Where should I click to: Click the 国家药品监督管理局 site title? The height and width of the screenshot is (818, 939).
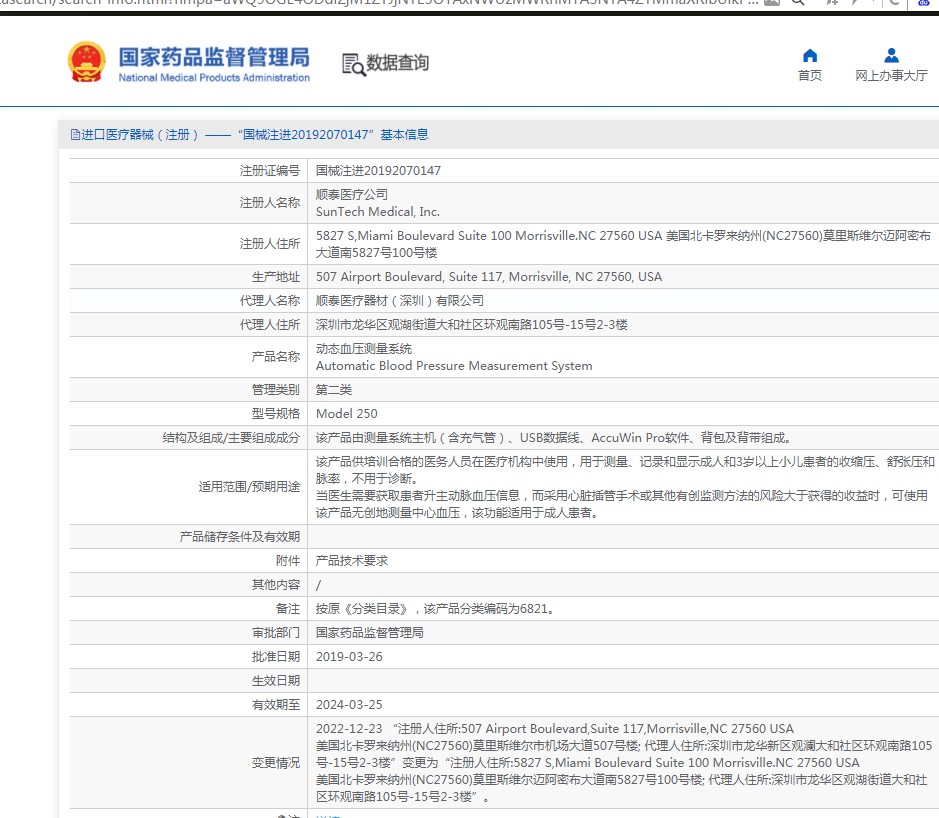click(x=214, y=56)
